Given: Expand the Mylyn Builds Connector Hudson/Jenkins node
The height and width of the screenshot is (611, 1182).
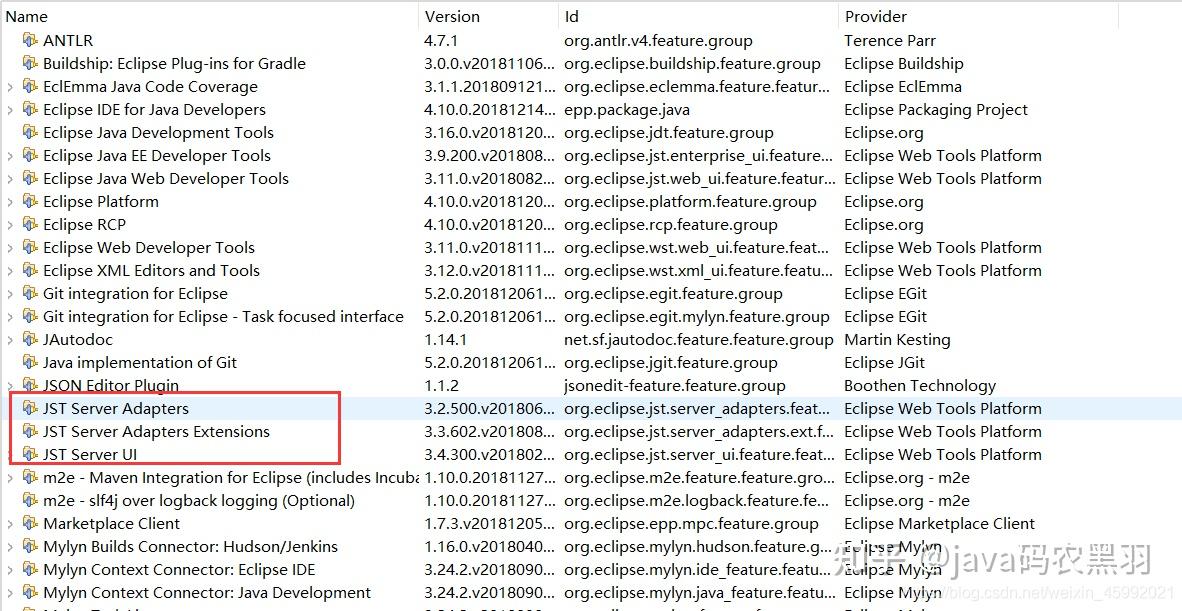Looking at the screenshot, I should (x=10, y=547).
